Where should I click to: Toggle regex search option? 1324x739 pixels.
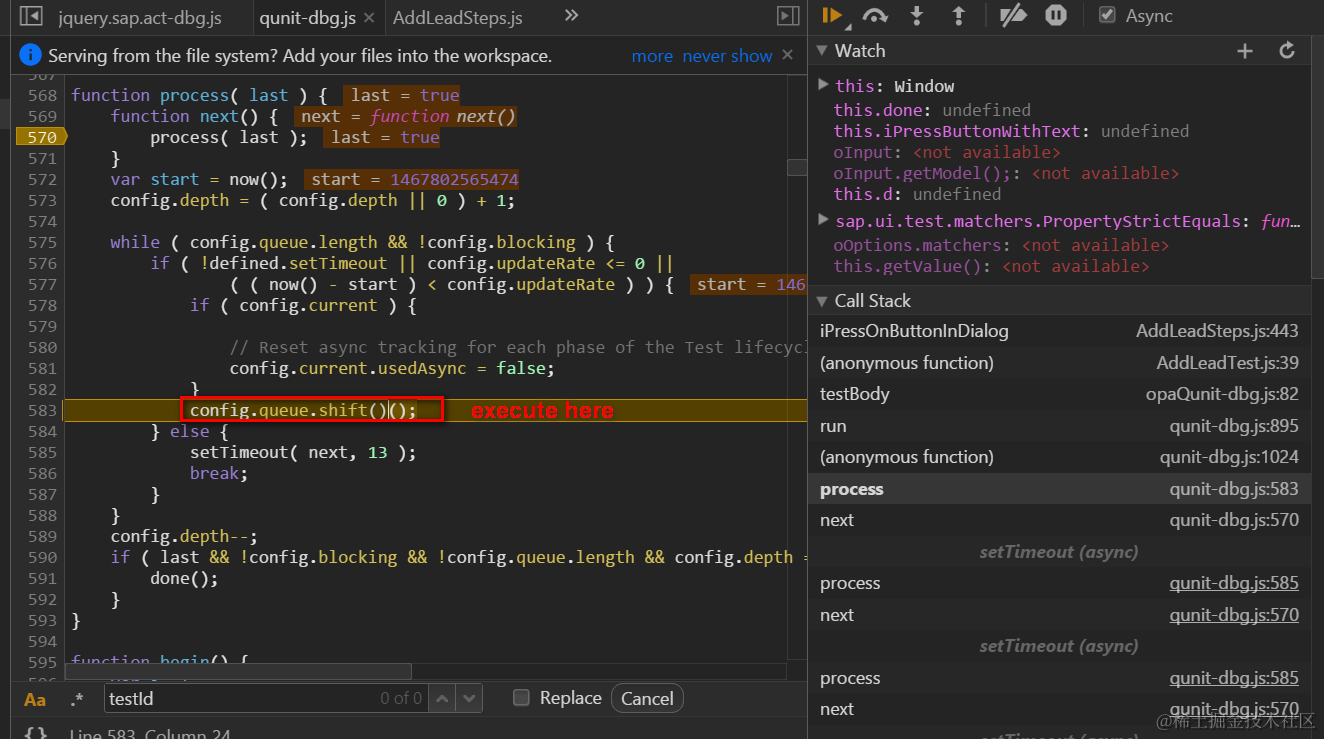[x=77, y=699]
